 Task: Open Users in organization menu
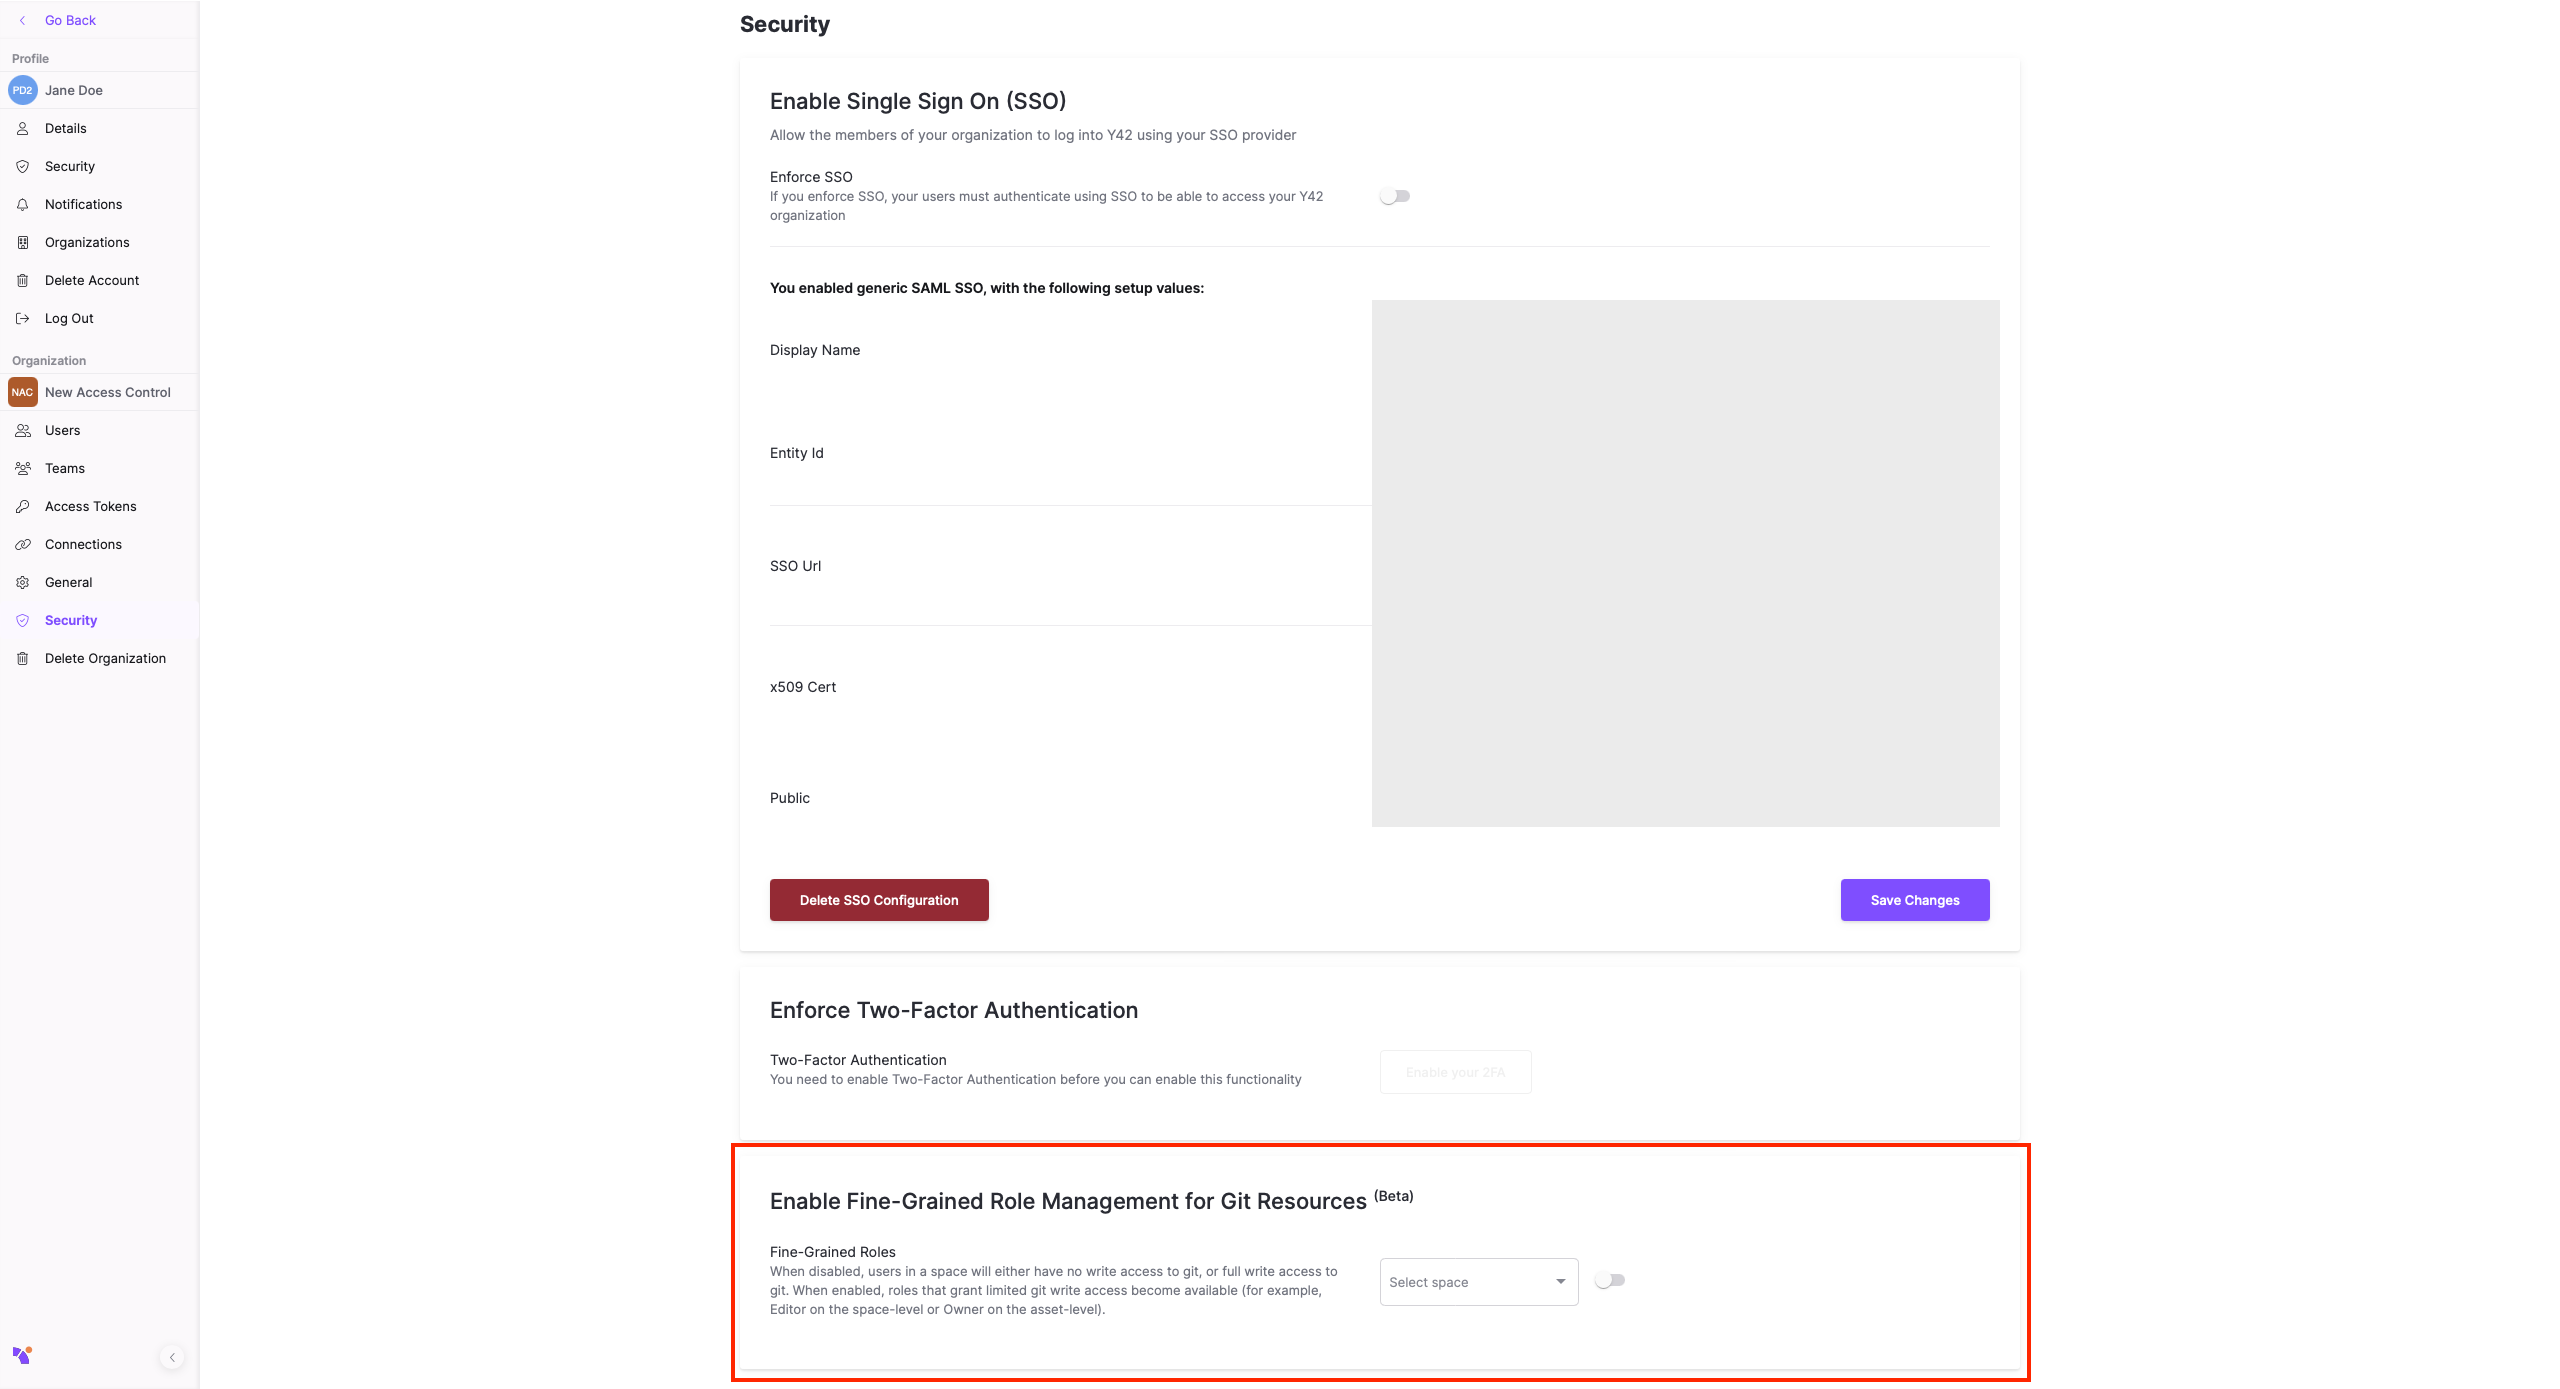pos(62,430)
